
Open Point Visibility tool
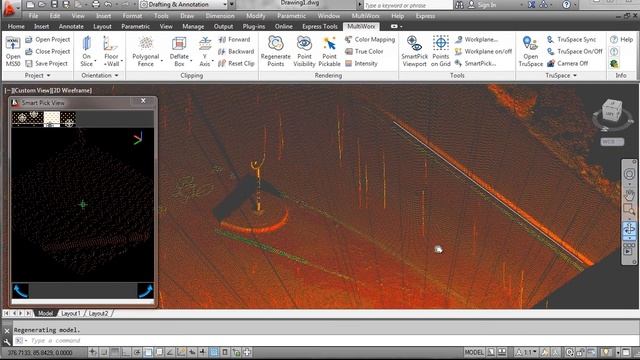[x=304, y=51]
